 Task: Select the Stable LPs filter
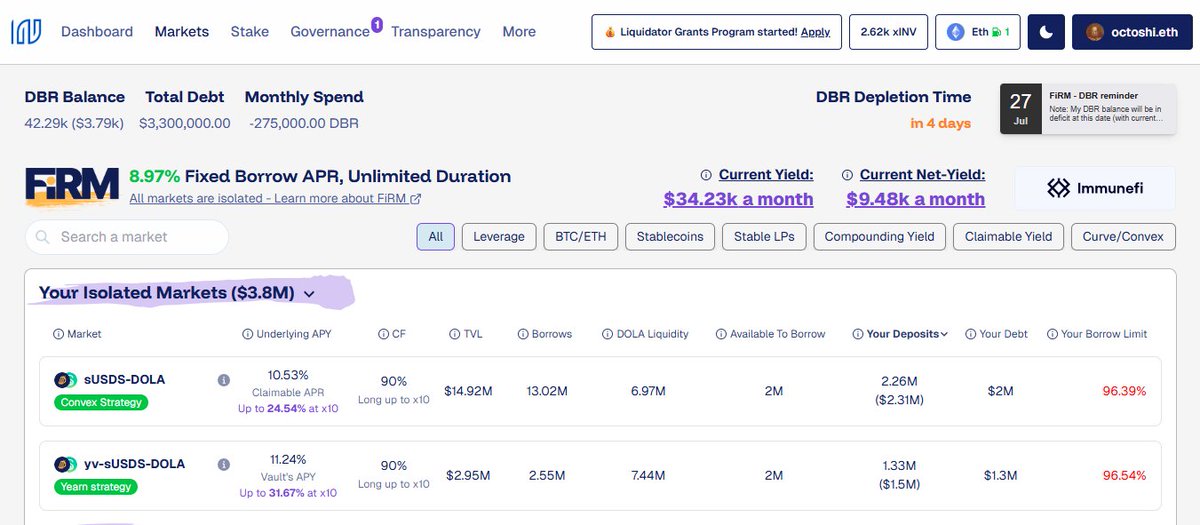(x=763, y=237)
